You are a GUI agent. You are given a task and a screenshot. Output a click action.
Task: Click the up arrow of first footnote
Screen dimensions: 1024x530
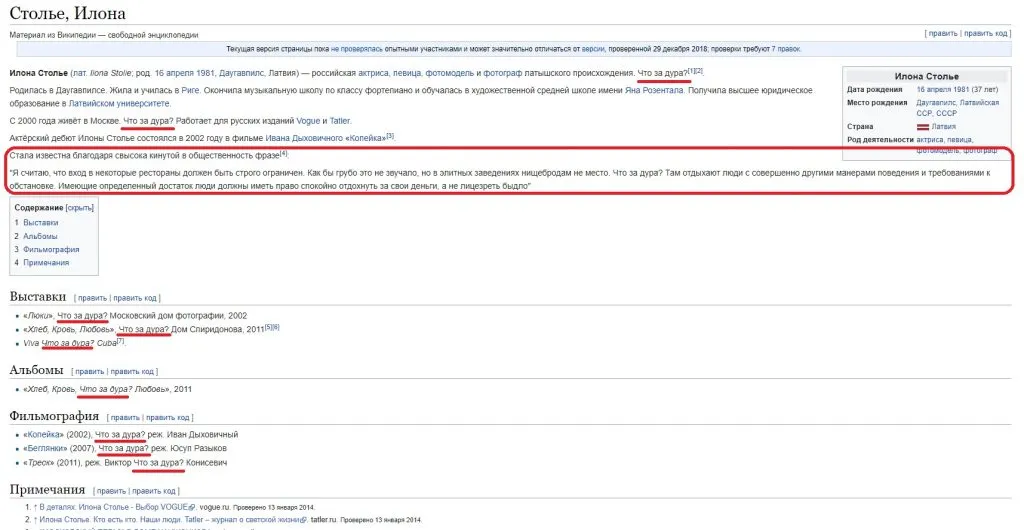click(x=34, y=507)
